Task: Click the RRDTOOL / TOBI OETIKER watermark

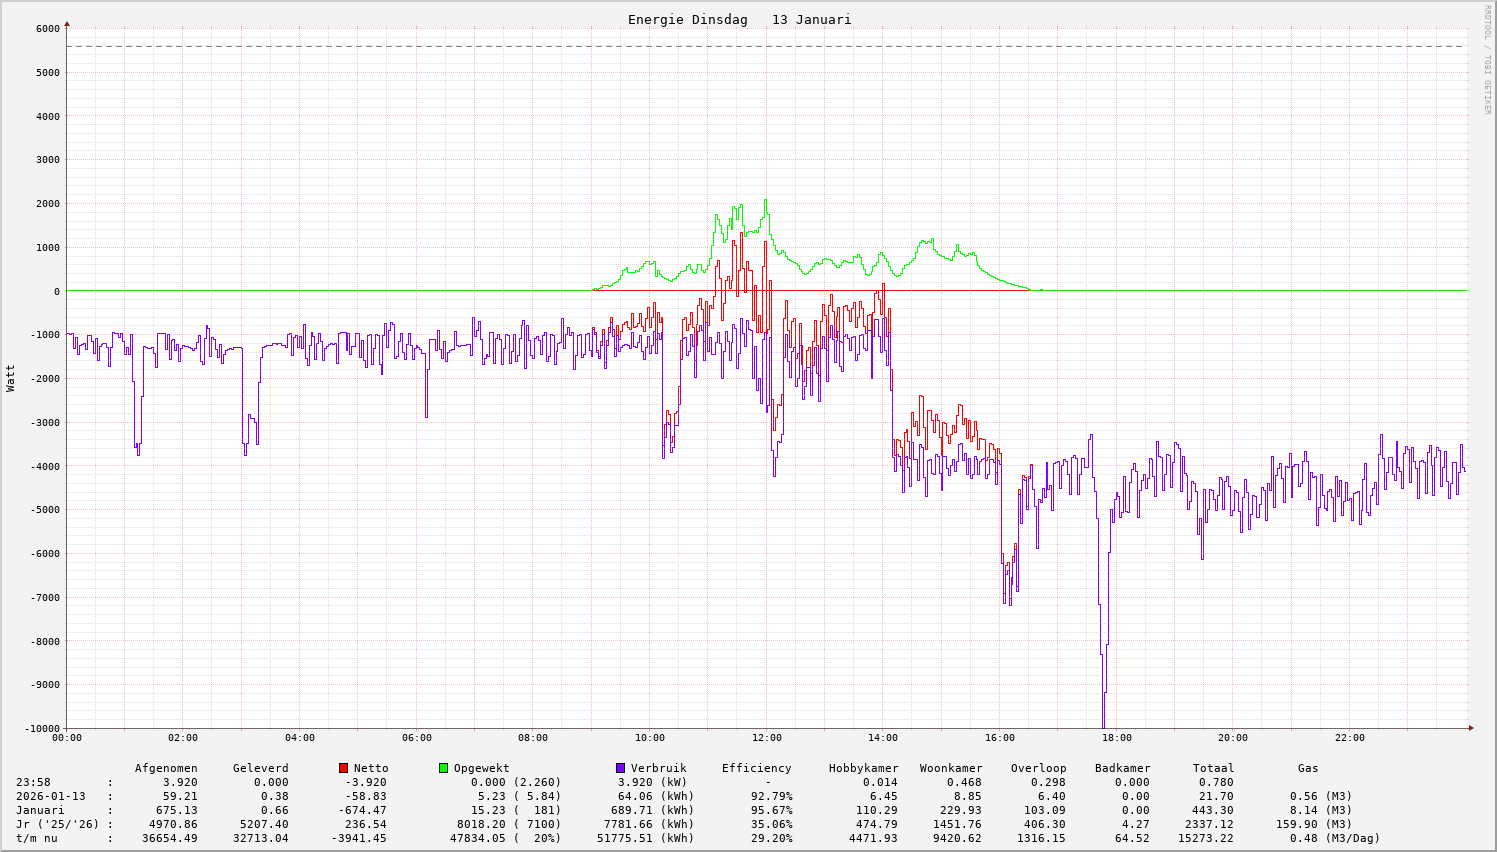Action: click(1487, 59)
